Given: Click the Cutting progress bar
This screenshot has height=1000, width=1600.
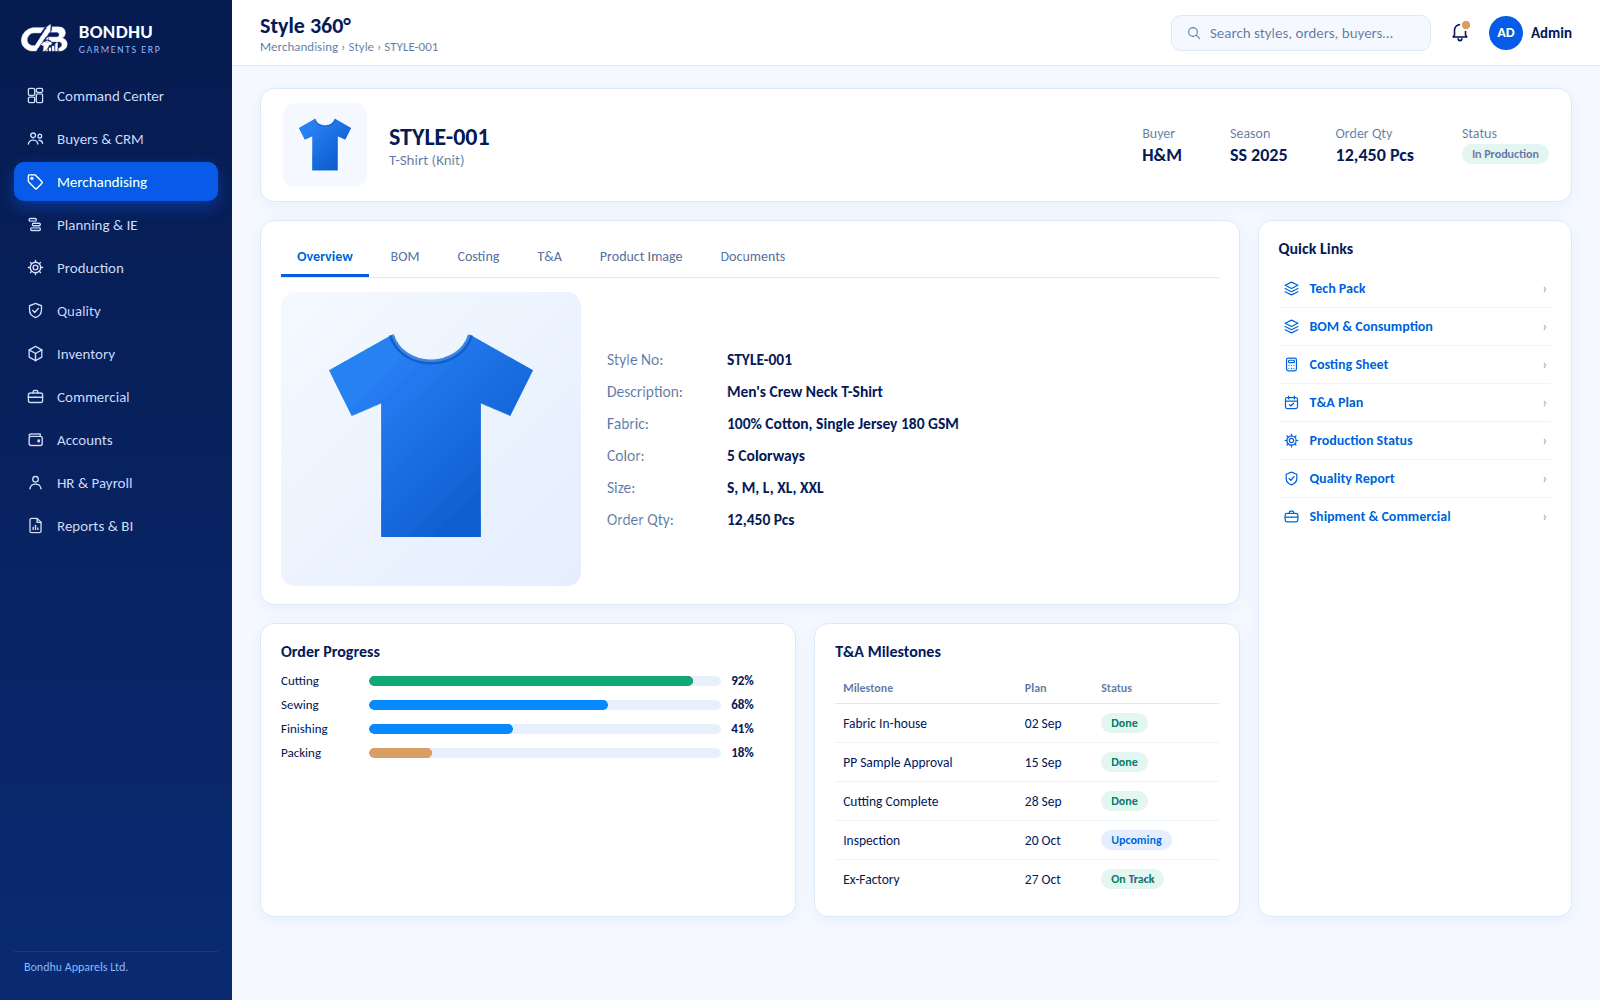Looking at the screenshot, I should click(x=545, y=681).
